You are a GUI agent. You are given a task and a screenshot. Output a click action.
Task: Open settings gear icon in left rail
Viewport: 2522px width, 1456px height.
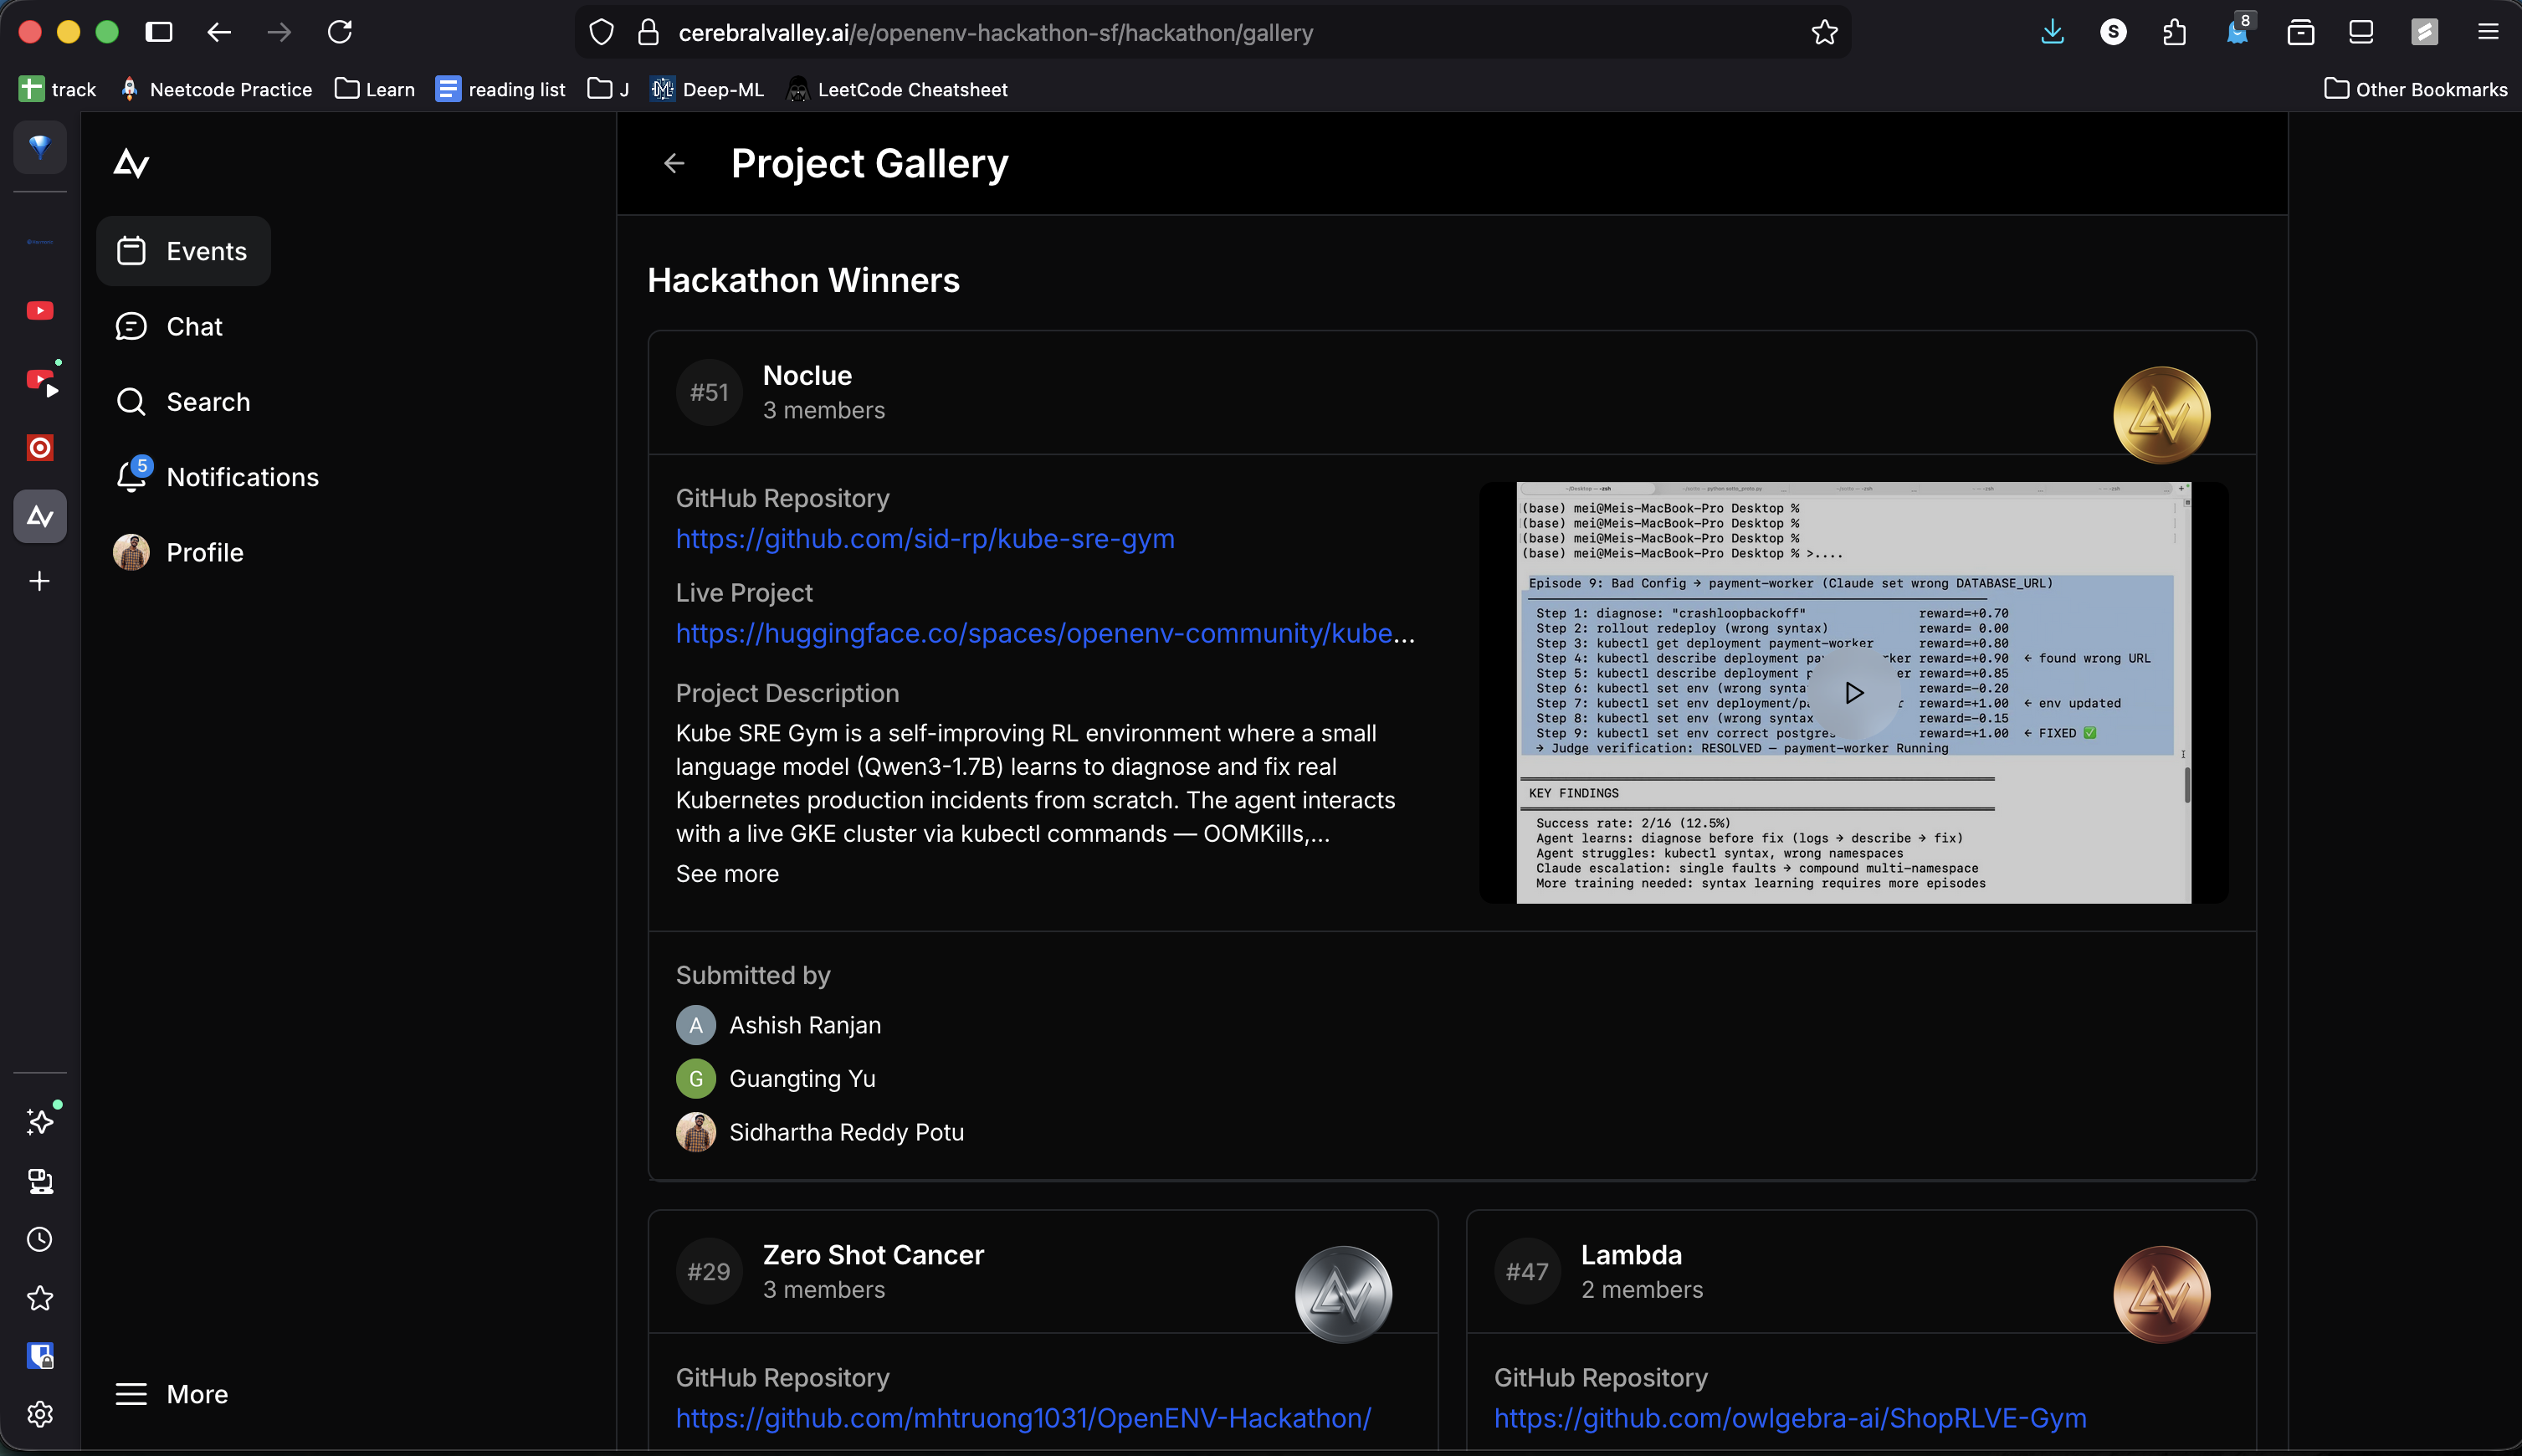click(40, 1414)
